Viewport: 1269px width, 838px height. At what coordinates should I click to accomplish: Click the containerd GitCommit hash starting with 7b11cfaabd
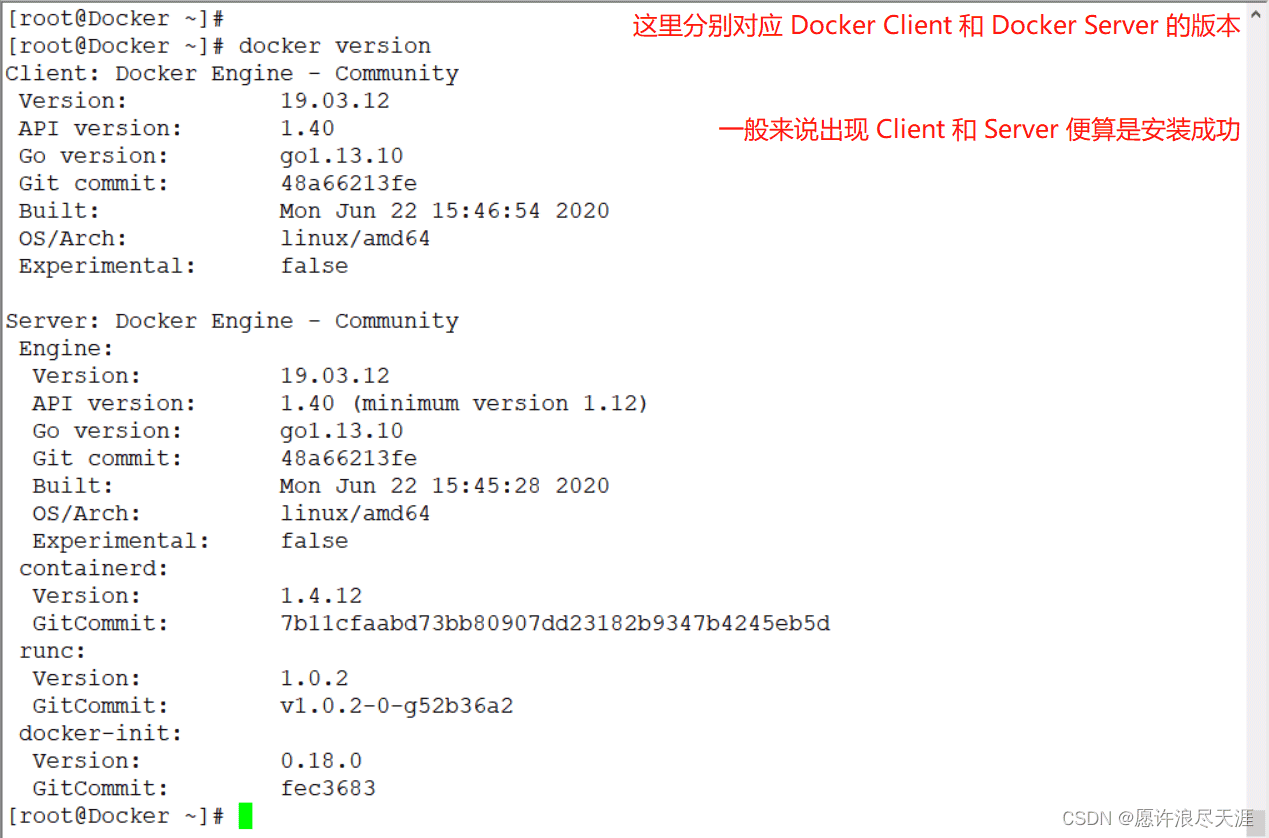coord(555,624)
